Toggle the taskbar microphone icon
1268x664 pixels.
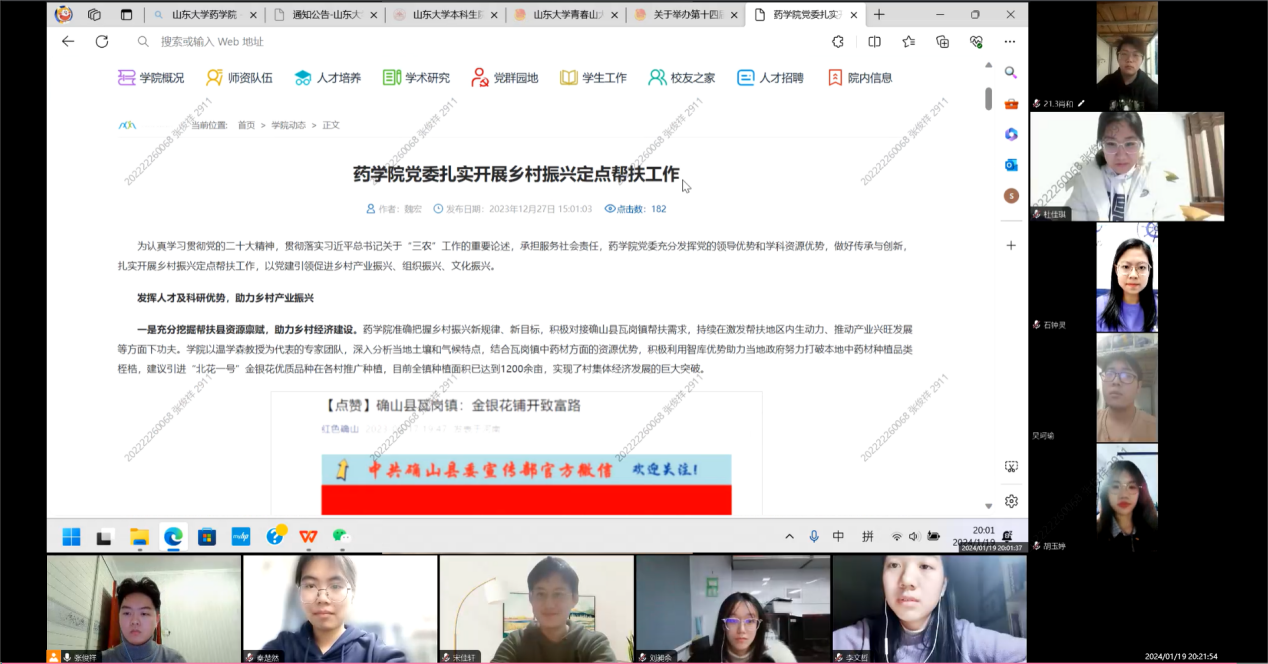pos(814,537)
